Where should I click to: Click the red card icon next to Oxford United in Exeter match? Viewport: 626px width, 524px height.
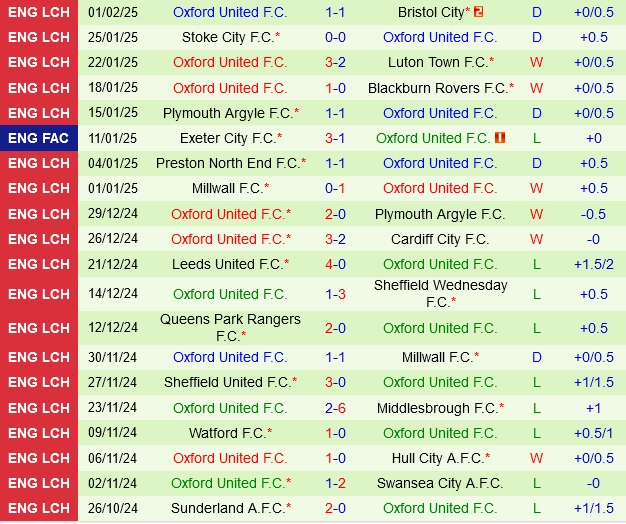[x=499, y=138]
